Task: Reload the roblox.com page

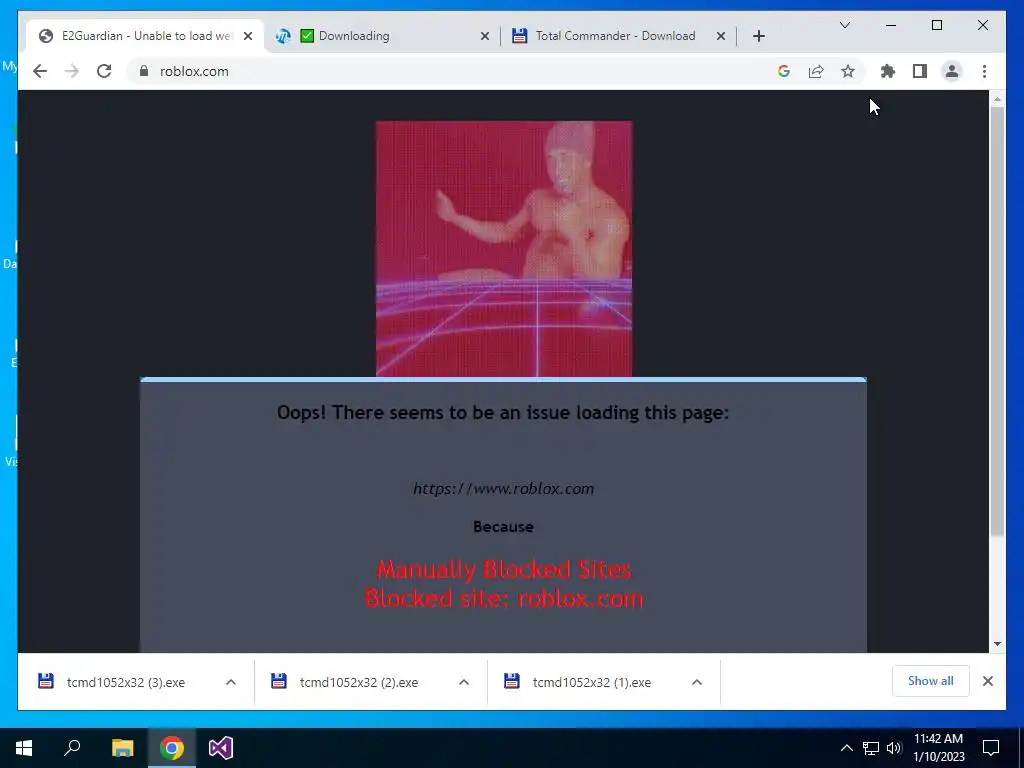Action: coord(104,71)
